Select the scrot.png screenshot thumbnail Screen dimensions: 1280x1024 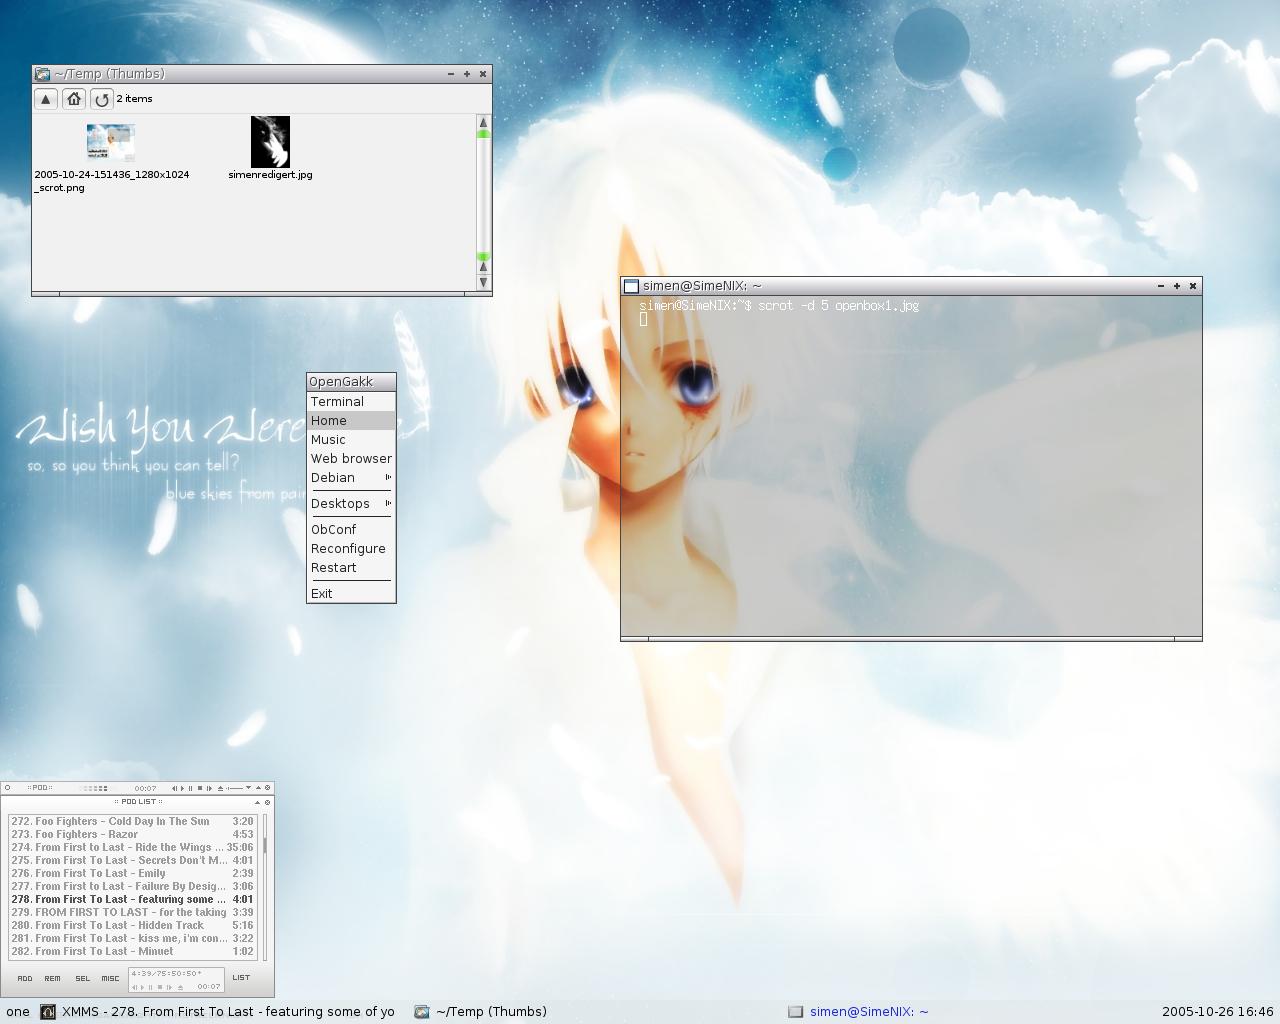110,142
